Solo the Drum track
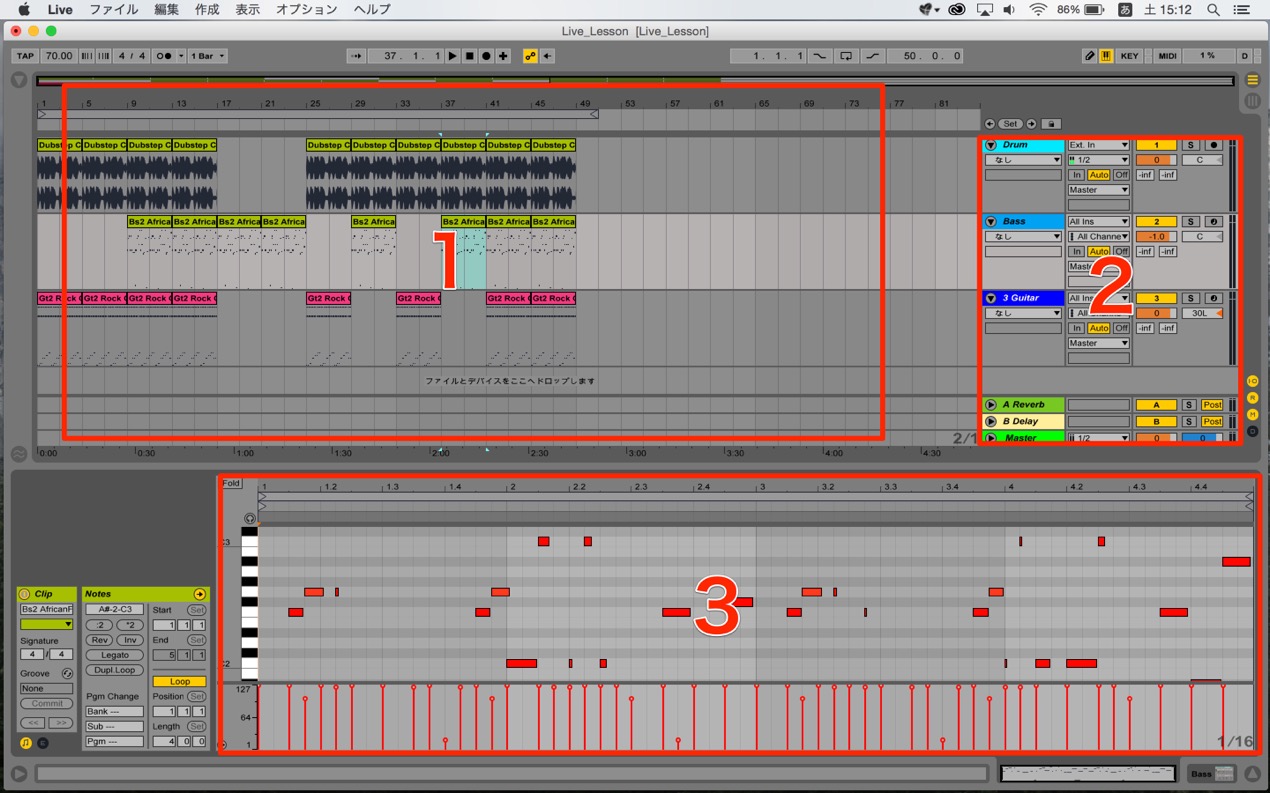The width and height of the screenshot is (1270, 793). pyautogui.click(x=1191, y=145)
